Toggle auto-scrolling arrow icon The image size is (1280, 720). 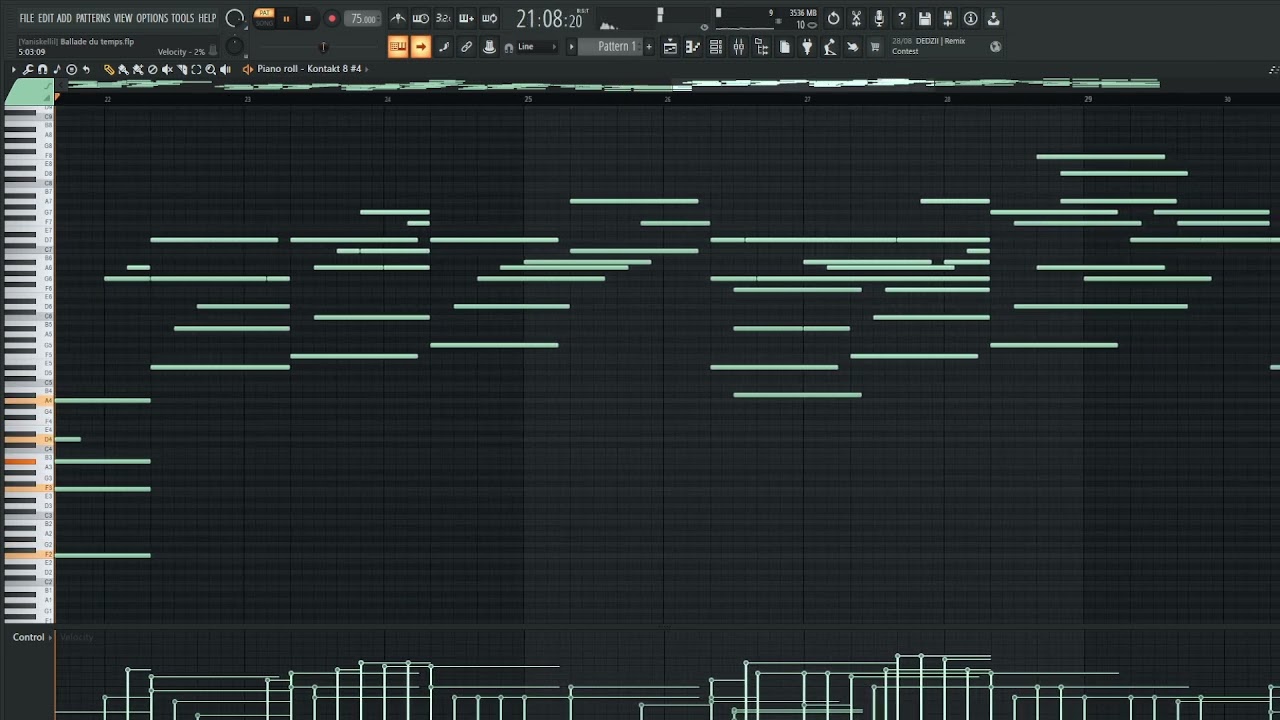421,47
